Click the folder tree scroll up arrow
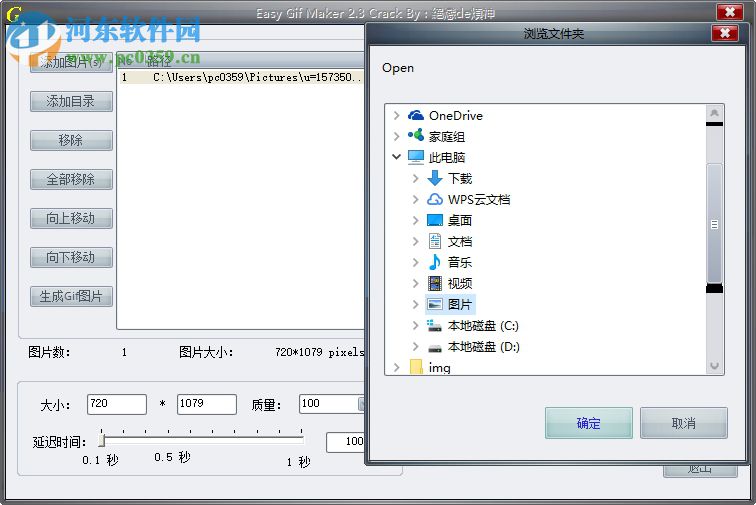 click(x=715, y=113)
